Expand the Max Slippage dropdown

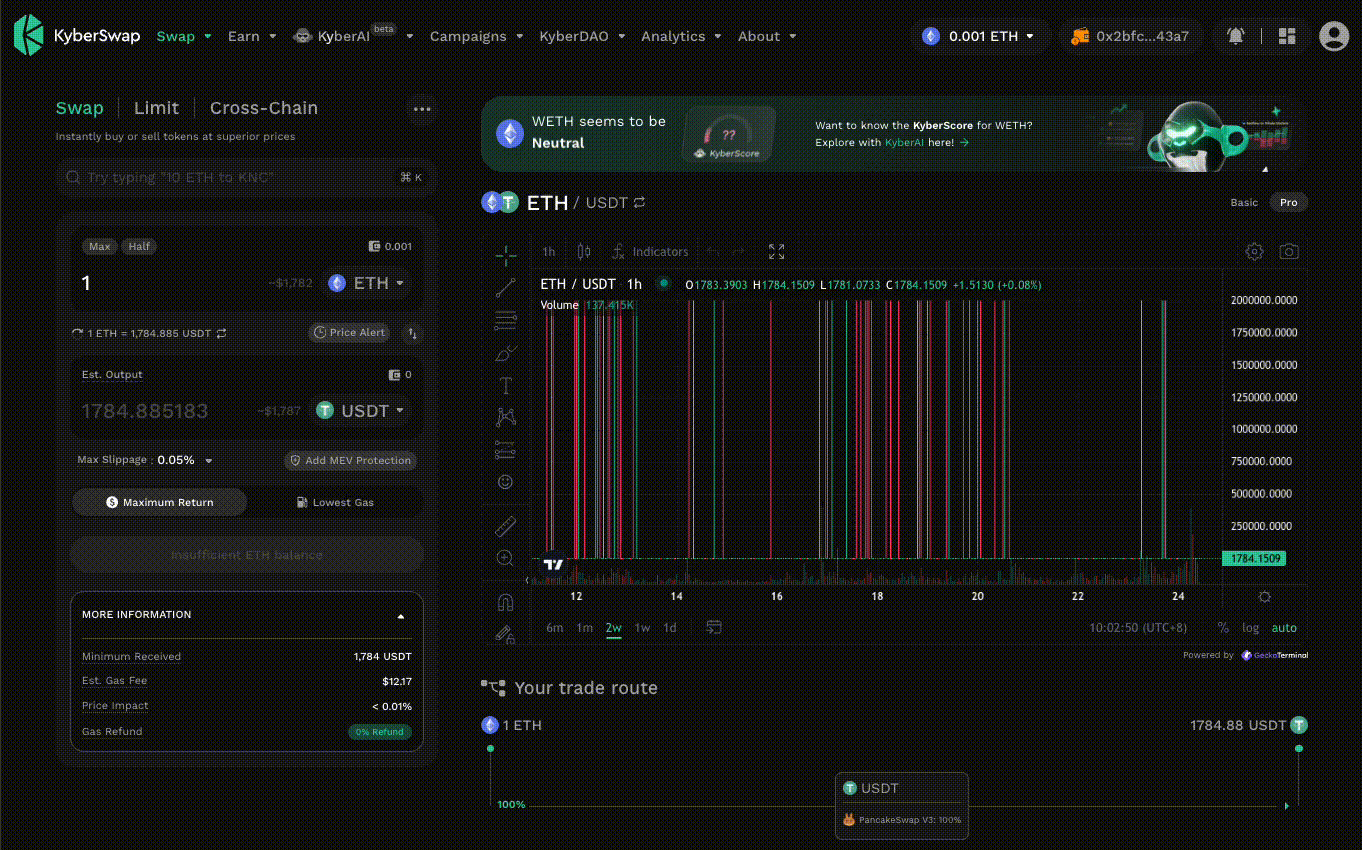pos(208,461)
